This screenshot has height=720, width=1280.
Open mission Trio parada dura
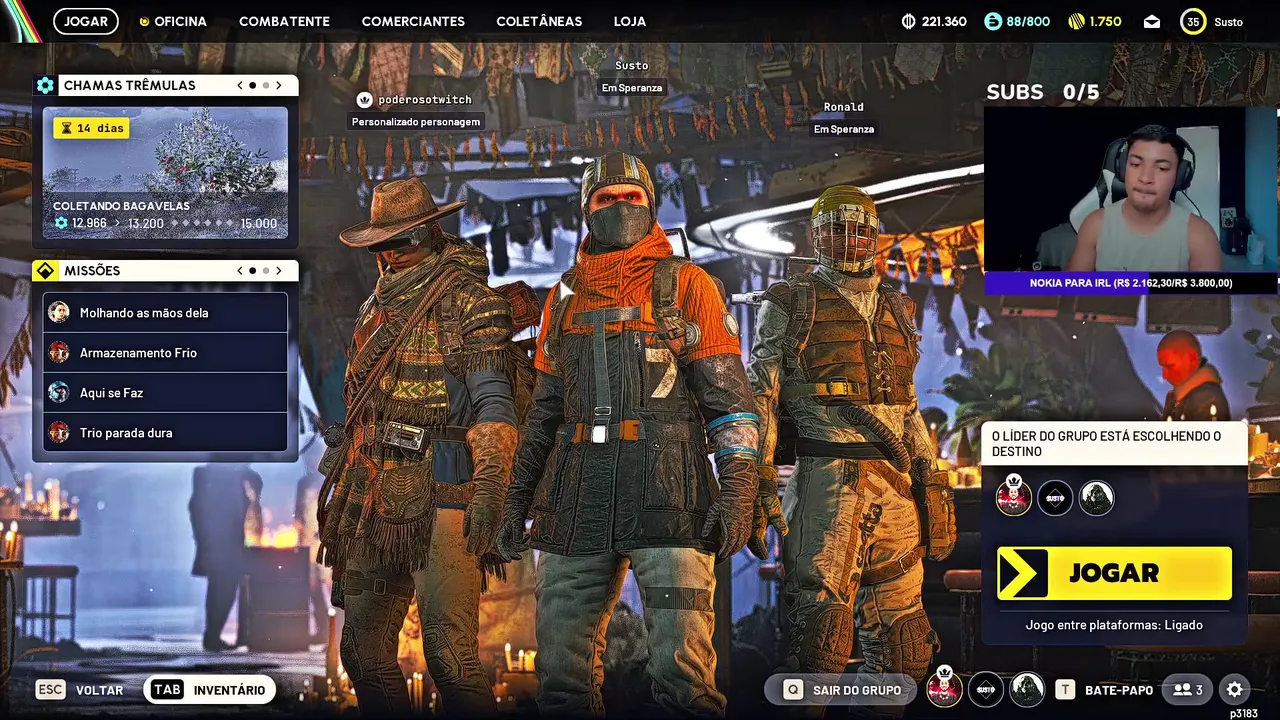pos(165,433)
